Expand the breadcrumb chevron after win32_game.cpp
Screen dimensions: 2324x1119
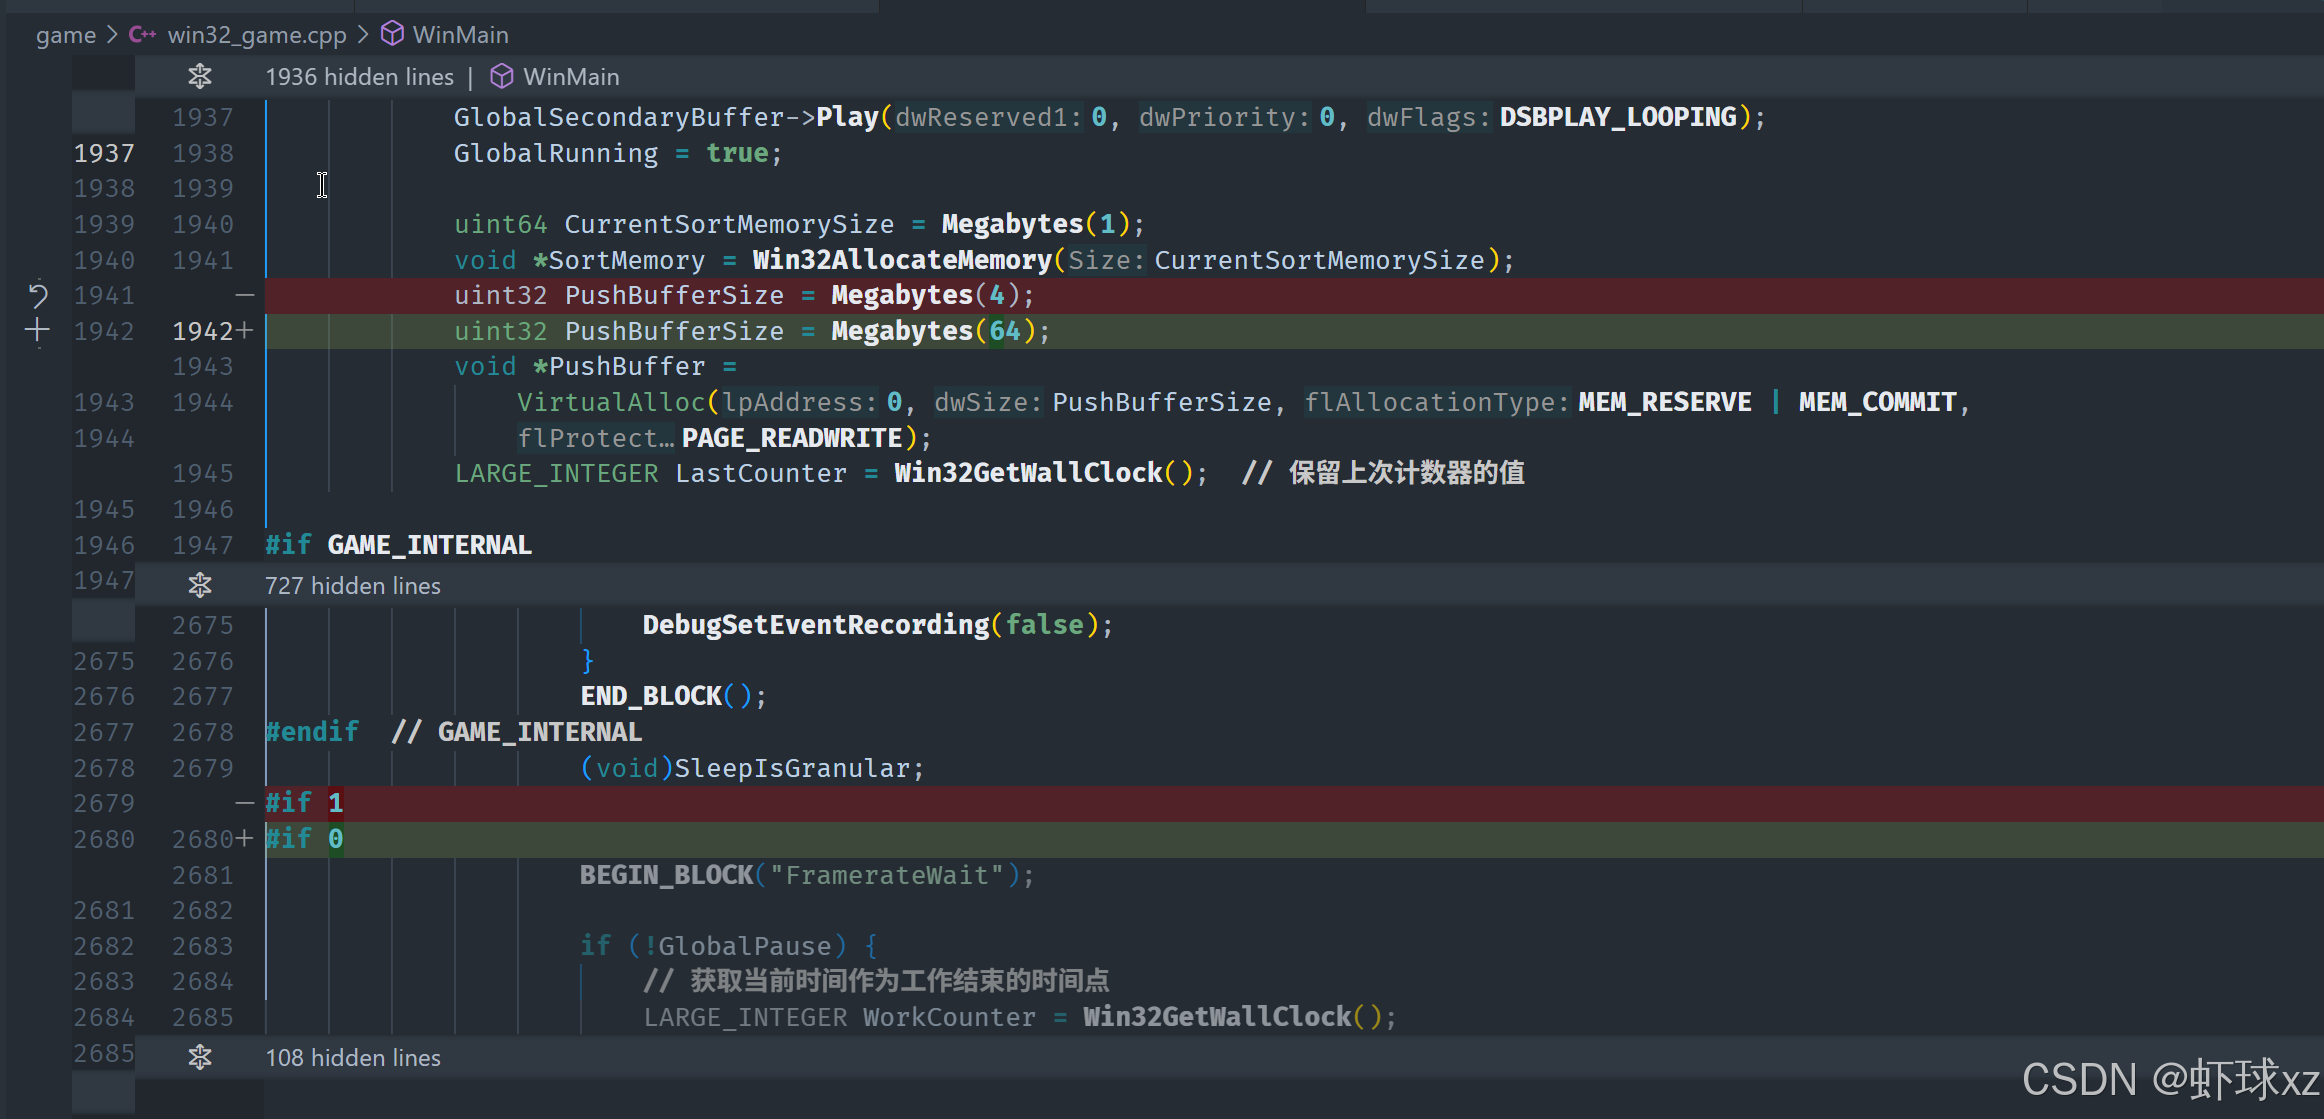click(x=363, y=35)
